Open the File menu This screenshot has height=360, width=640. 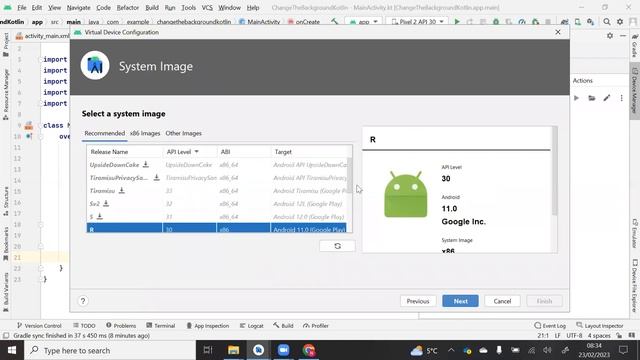21,7
